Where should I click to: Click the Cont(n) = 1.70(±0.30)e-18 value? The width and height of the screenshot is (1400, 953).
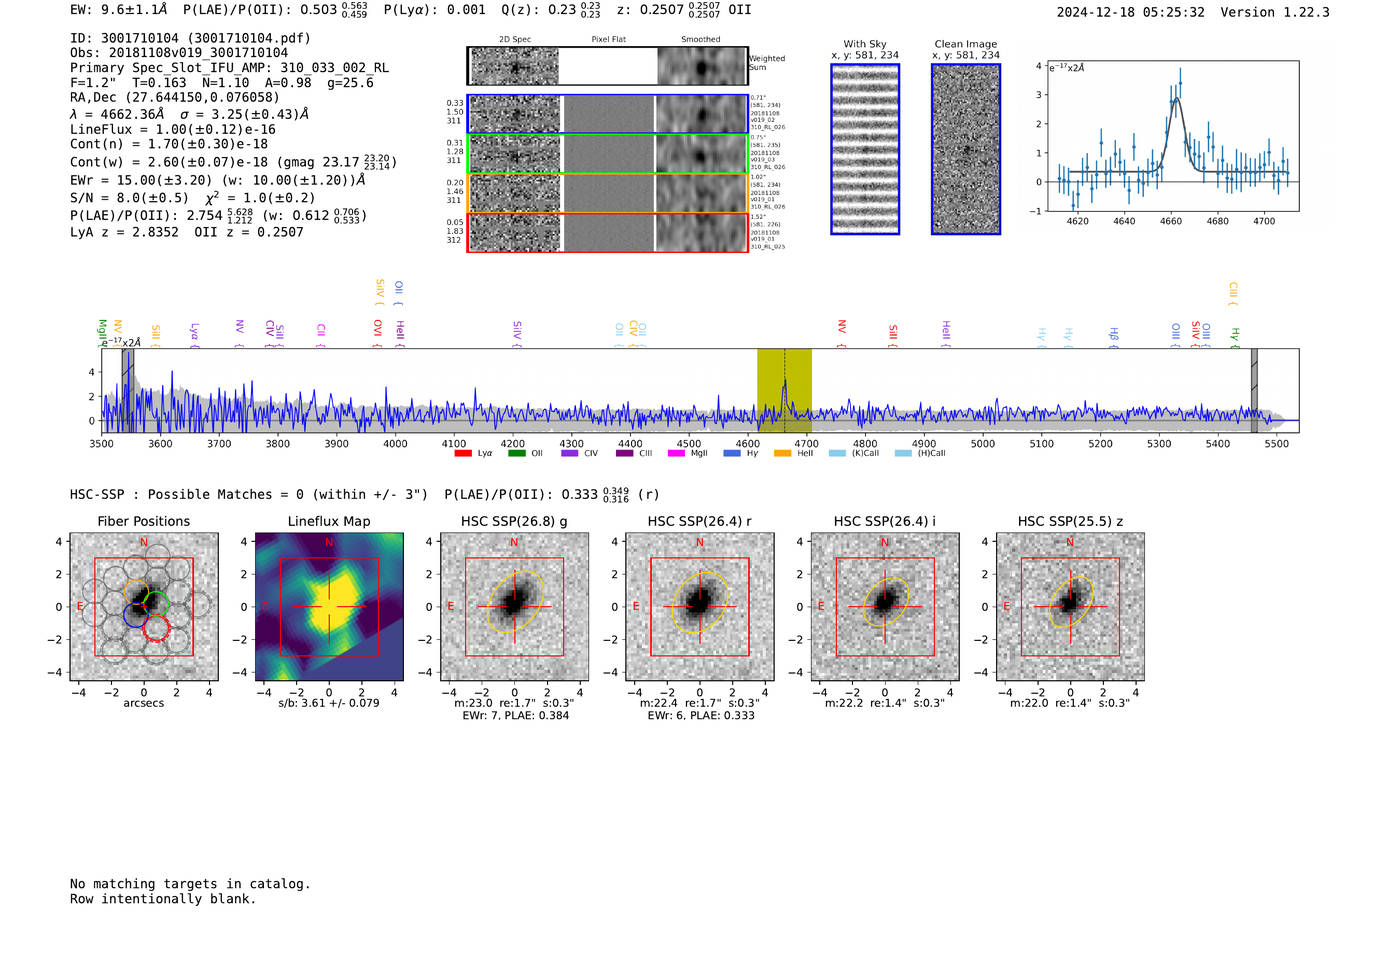169,144
